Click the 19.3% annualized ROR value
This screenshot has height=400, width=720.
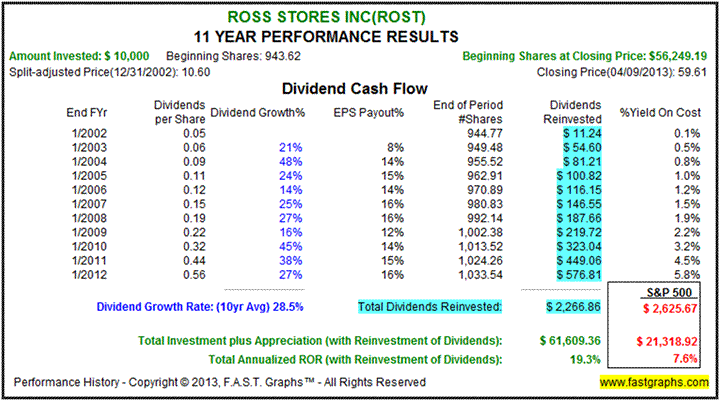pyautogui.click(x=585, y=360)
